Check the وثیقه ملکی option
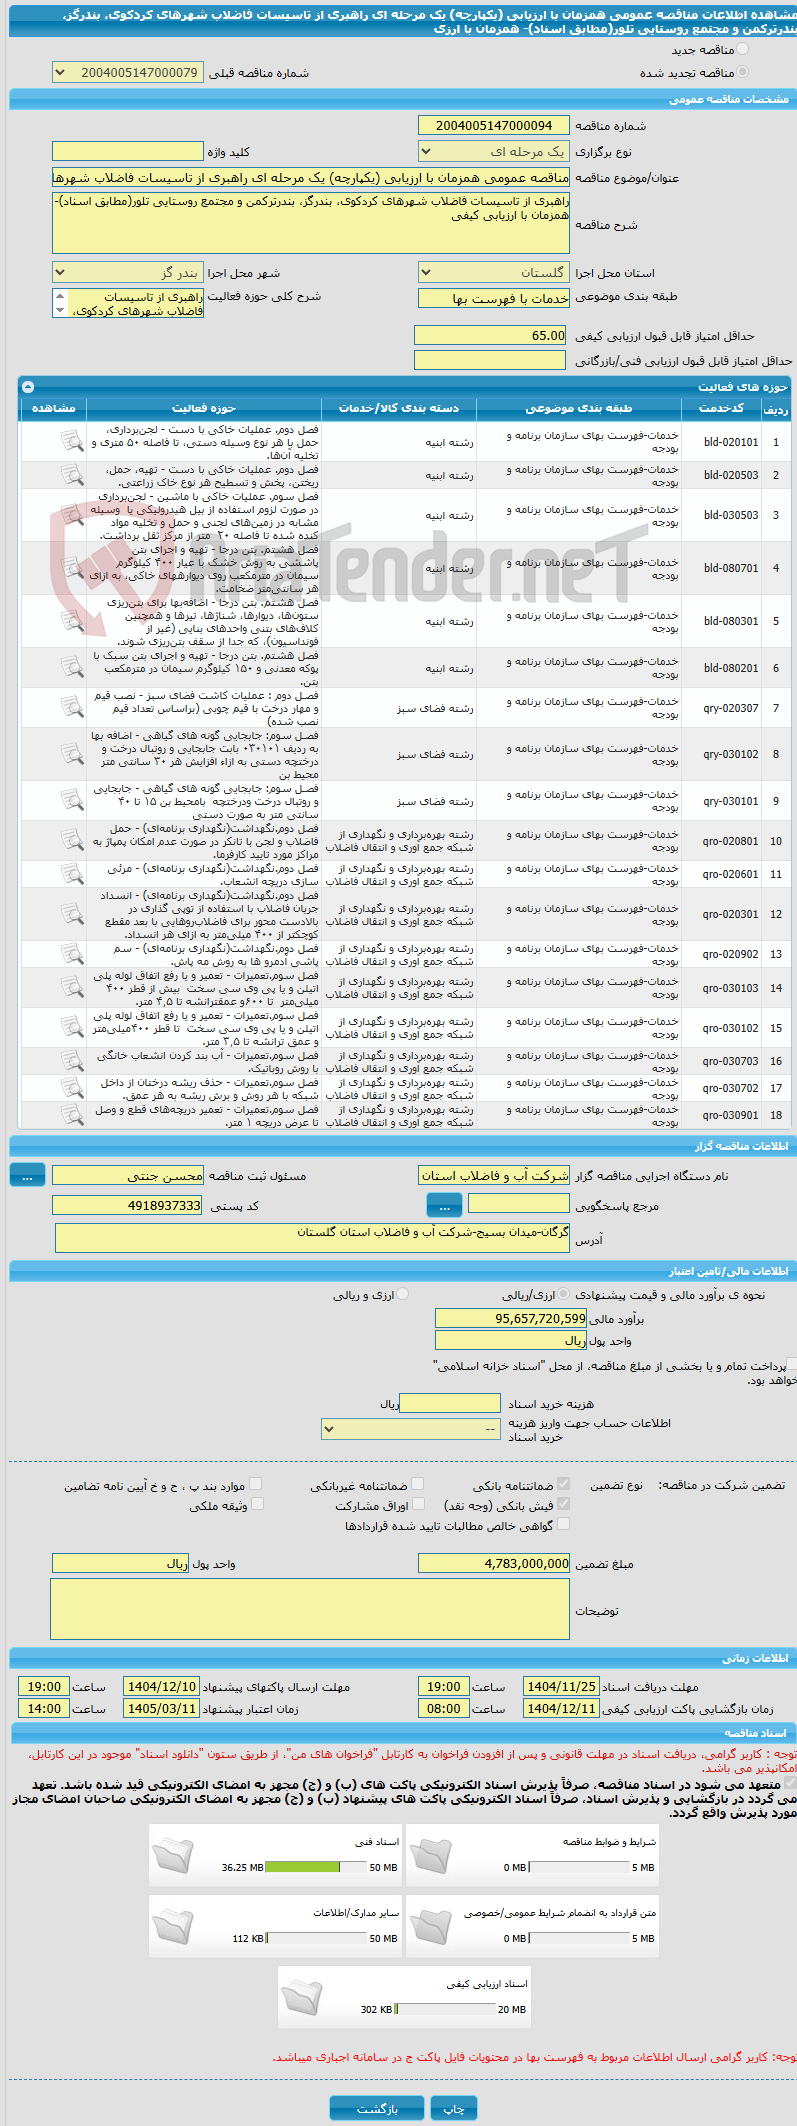Image resolution: width=797 pixels, height=2126 pixels. coord(257,1504)
